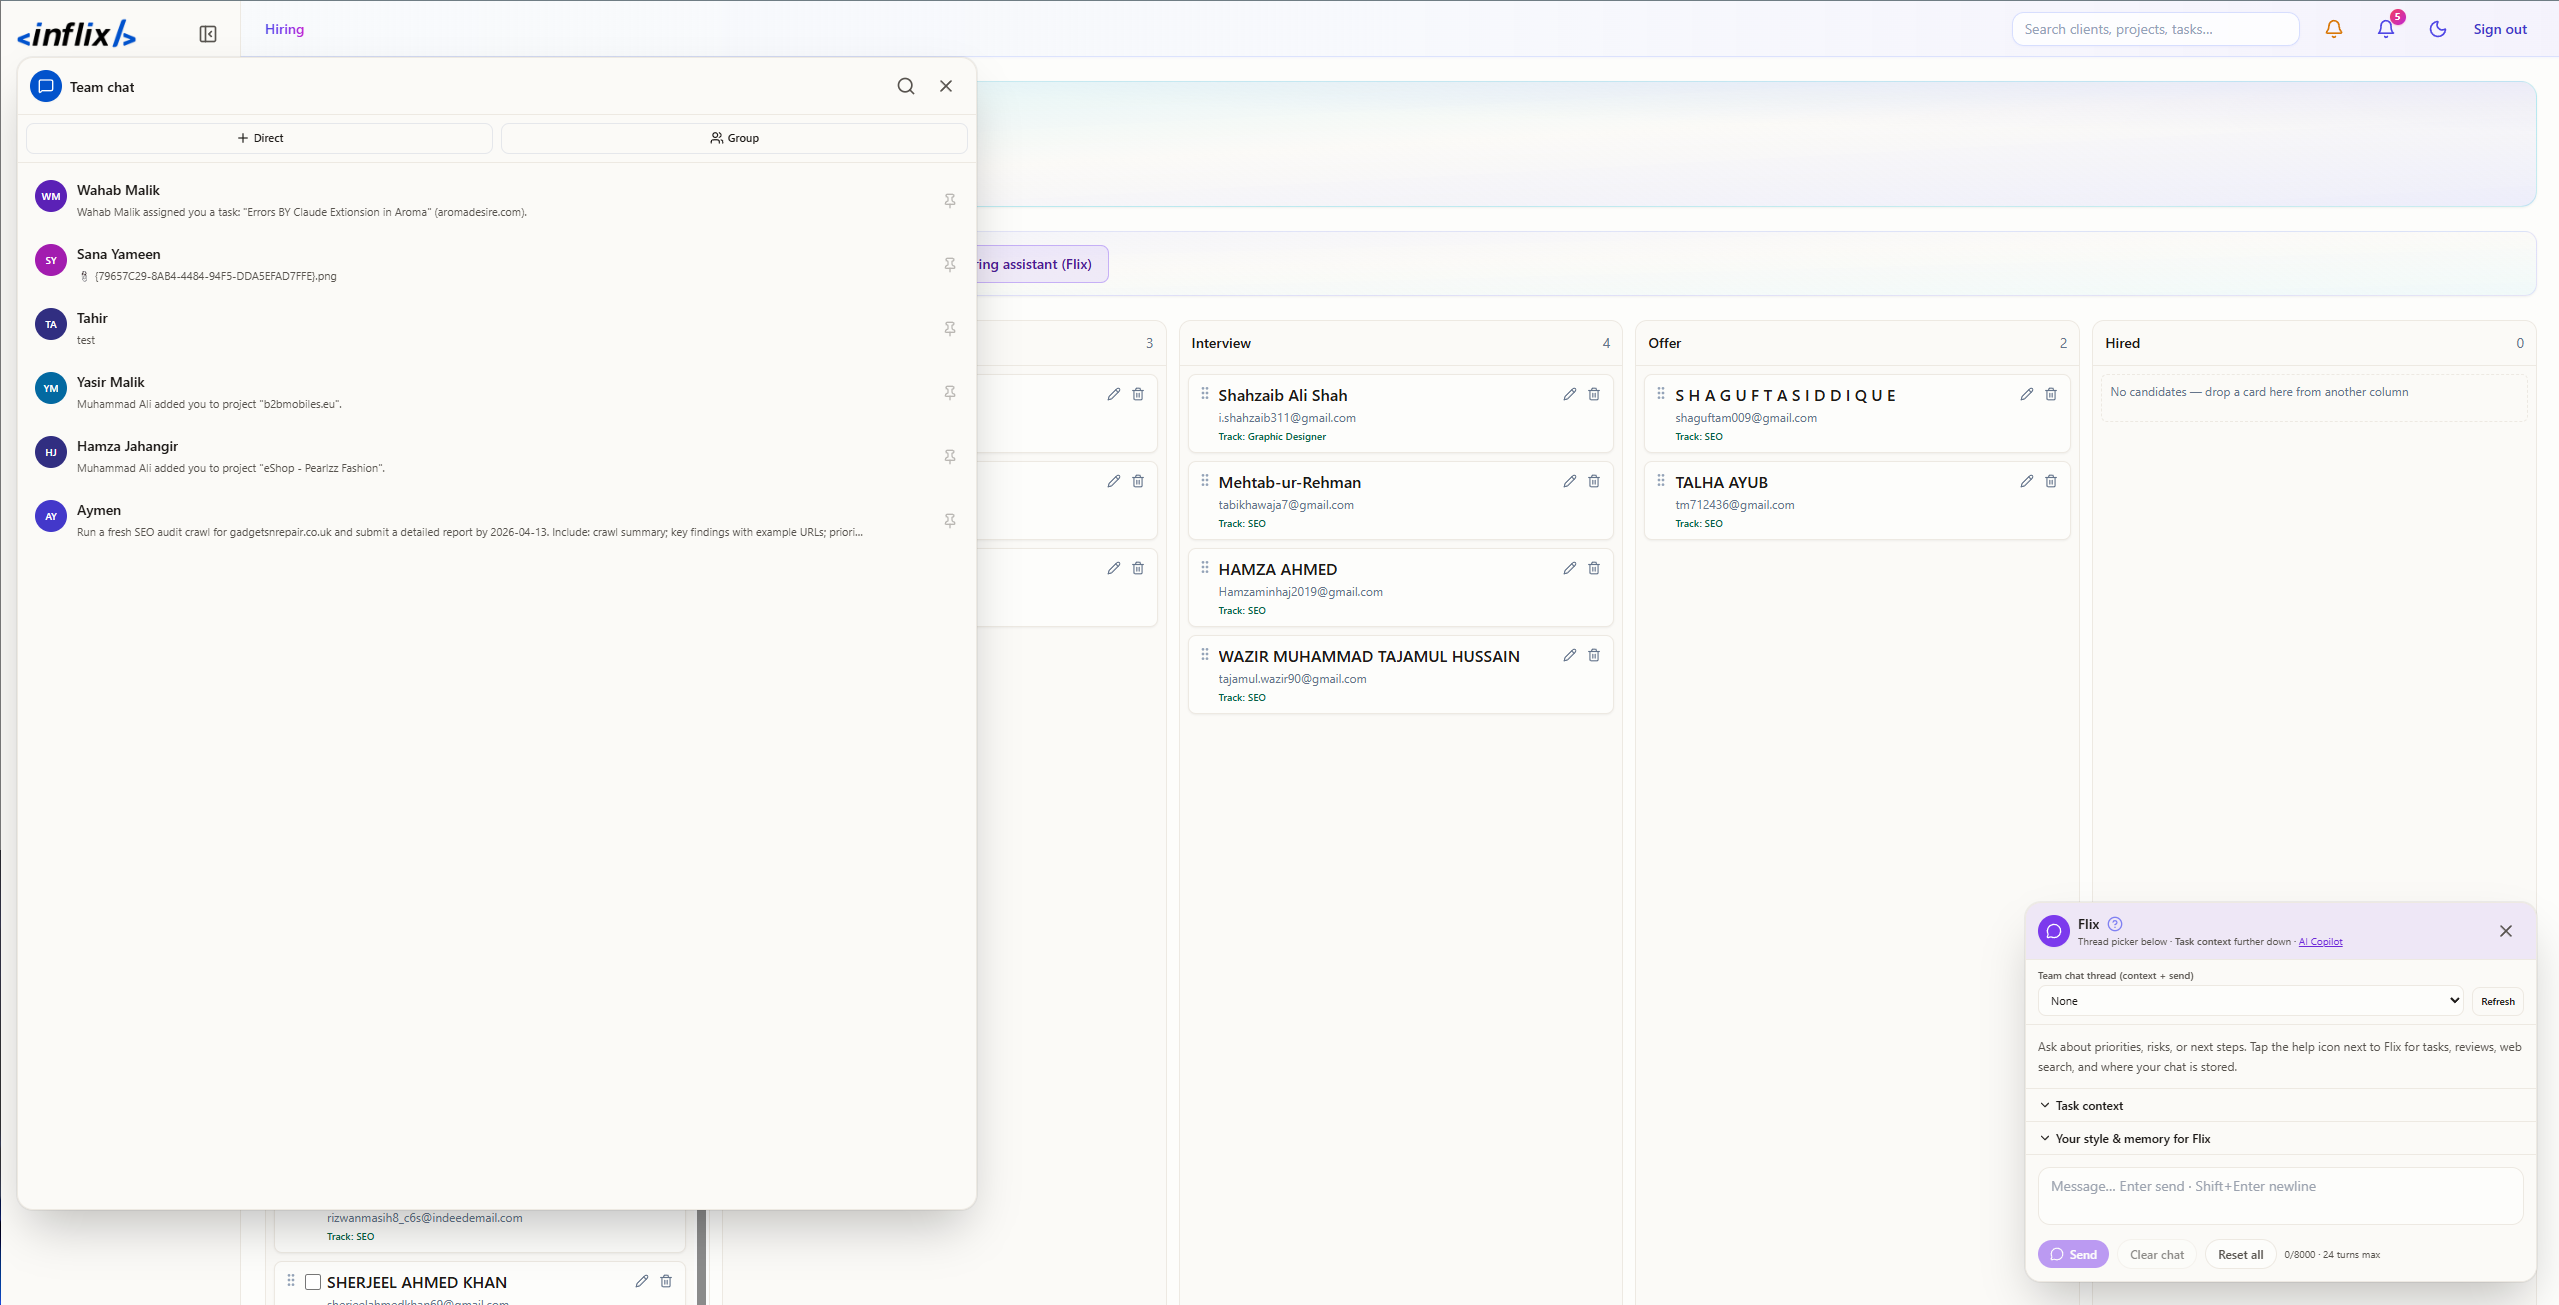Grab the drag handle on HAMZA AHMED
The image size is (2559, 1305).
(x=1205, y=568)
